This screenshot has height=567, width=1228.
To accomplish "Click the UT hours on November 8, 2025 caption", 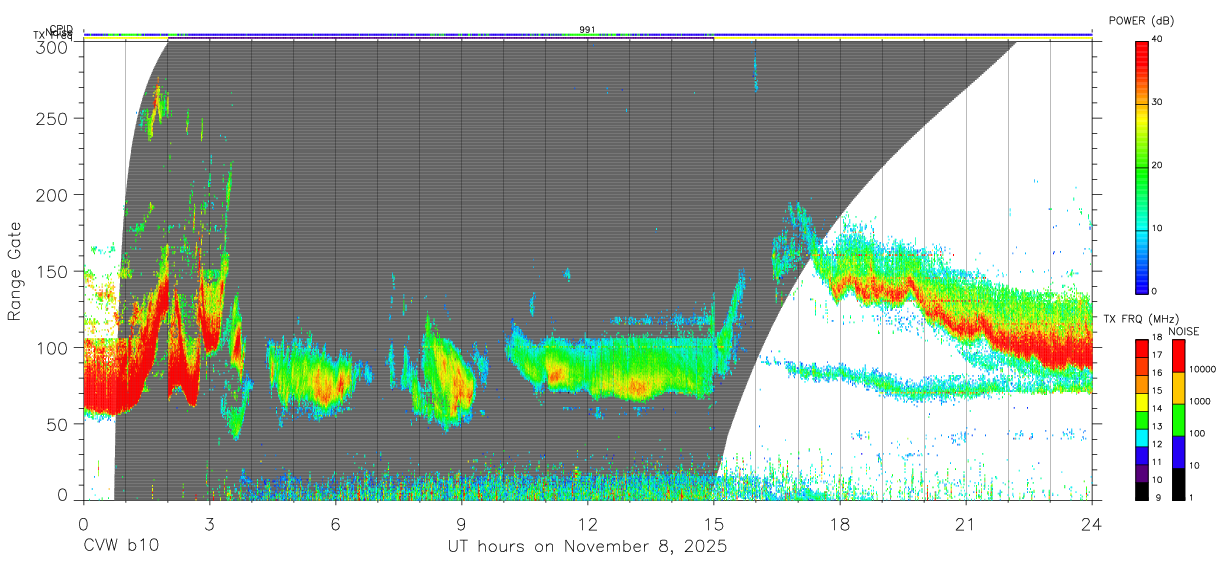I will [x=587, y=547].
